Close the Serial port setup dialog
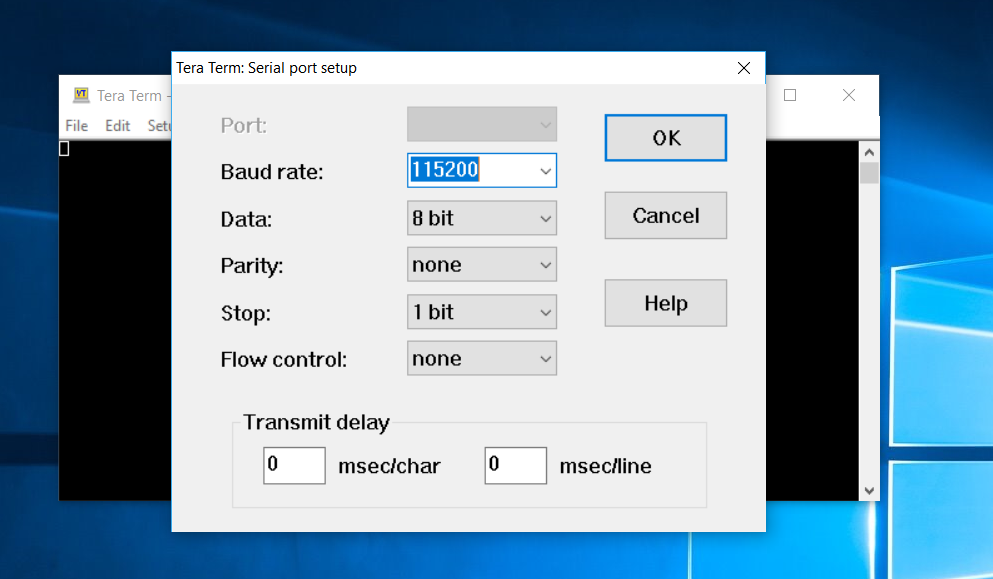 click(743, 68)
